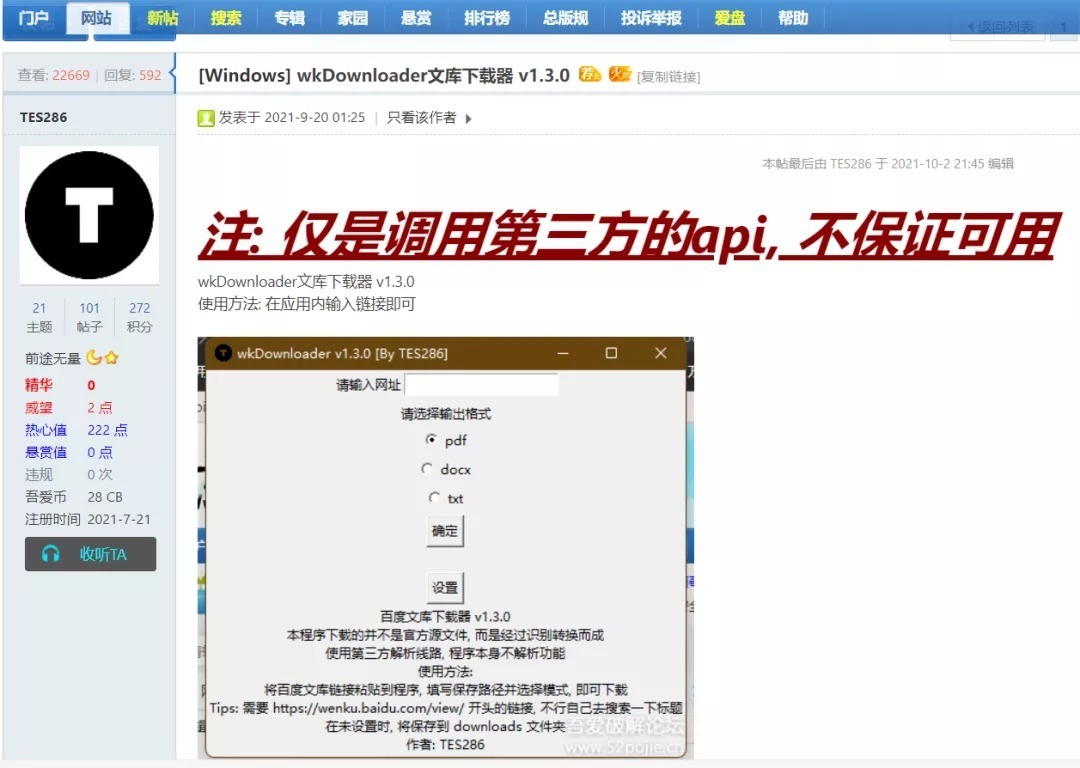1080x768 pixels.
Task: Open the TES286 avatar image
Action: coord(90,215)
